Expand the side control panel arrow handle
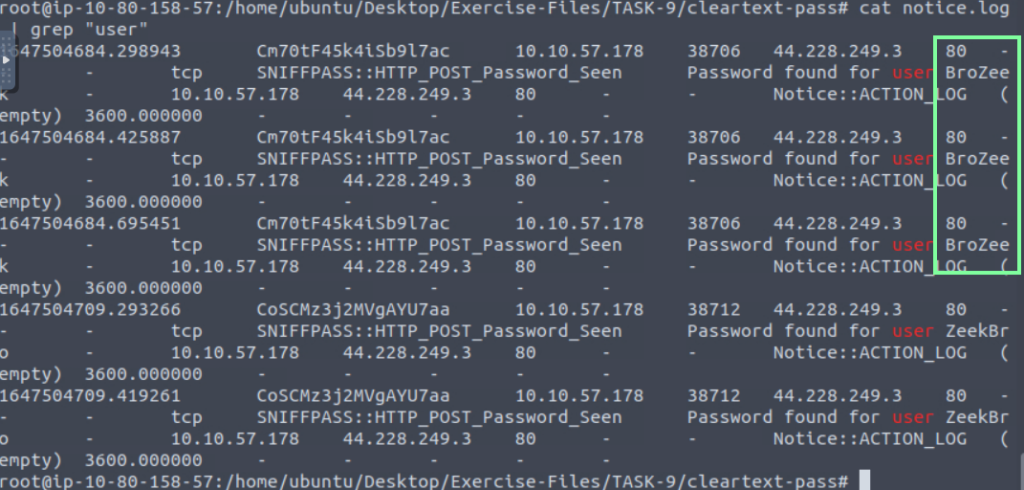Screen dimensions: 1024x490 pyautogui.click(x=8, y=59)
